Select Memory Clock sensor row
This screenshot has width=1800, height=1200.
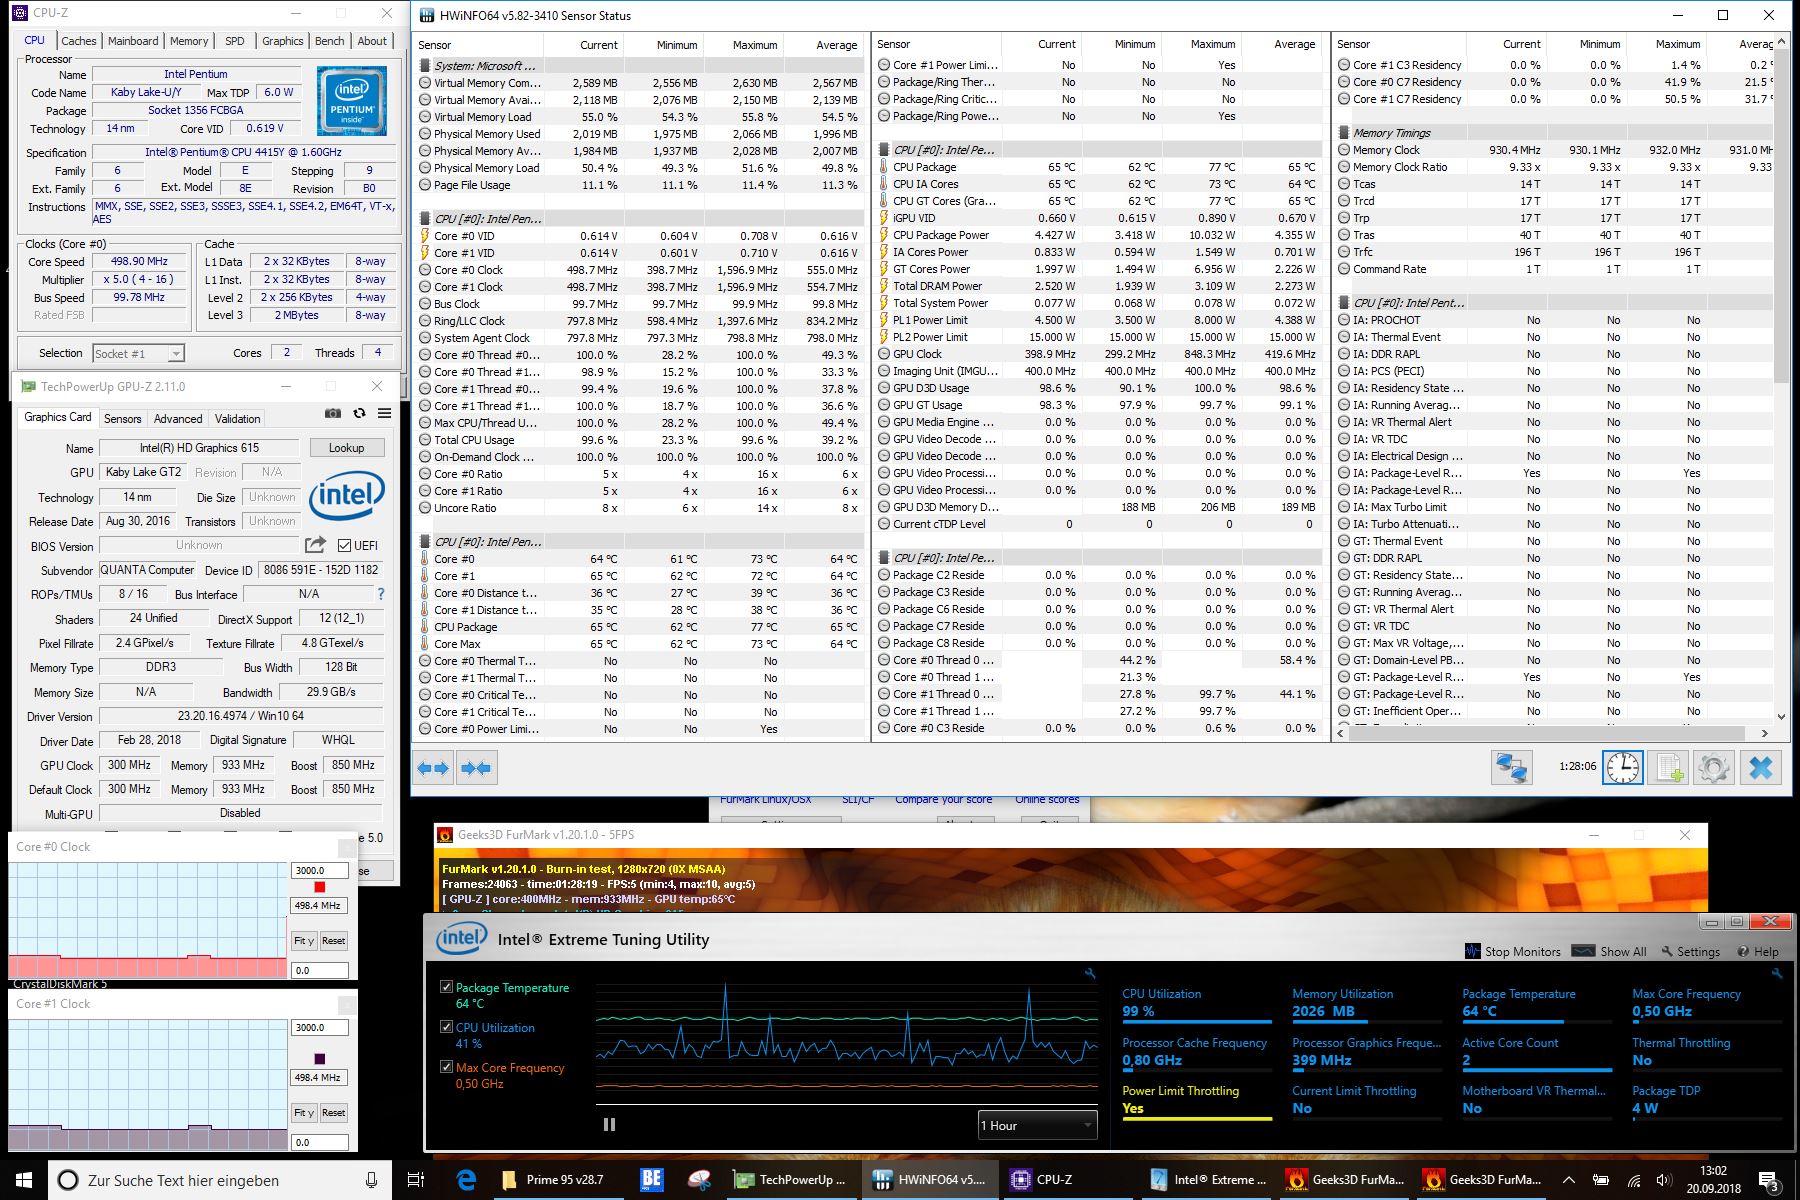1555,150
